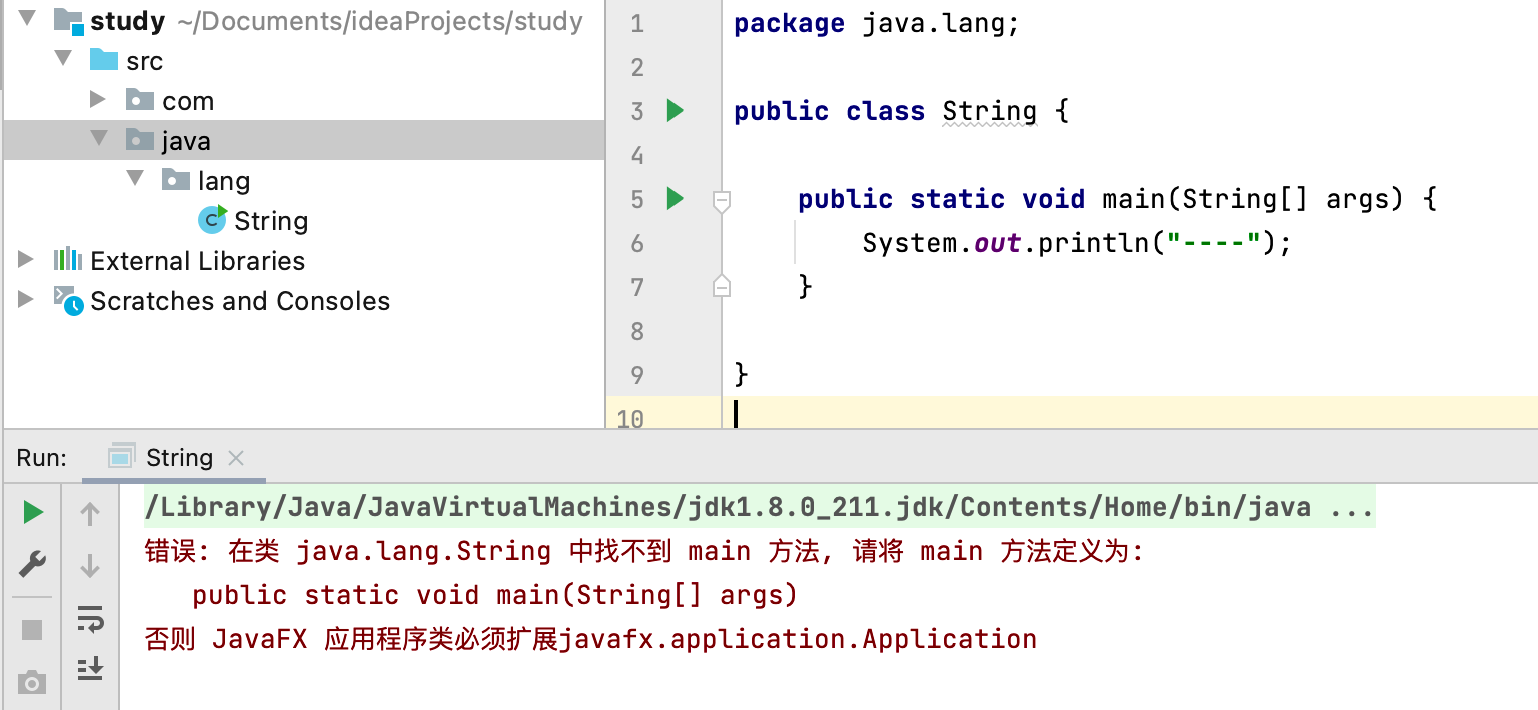The image size is (1538, 710).
Task: Click the camera thread dump icon
Action: coord(33,683)
